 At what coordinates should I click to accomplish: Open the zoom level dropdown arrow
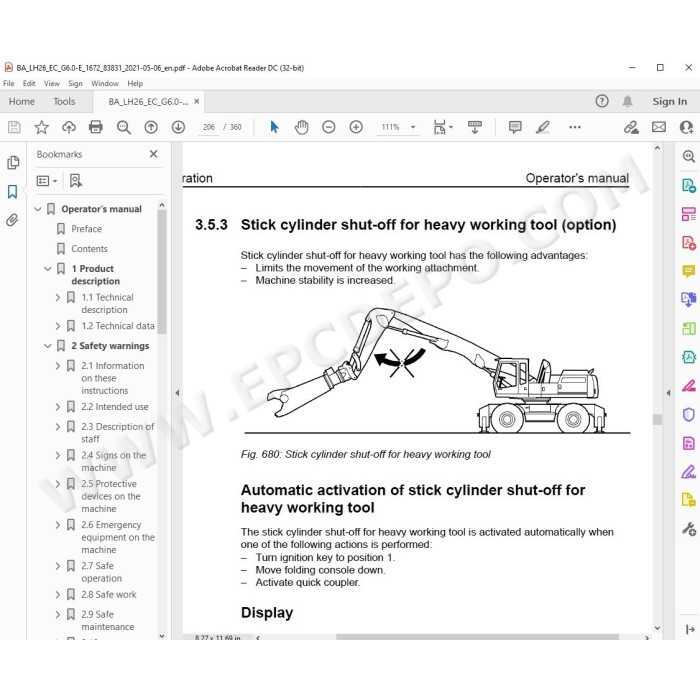[413, 127]
